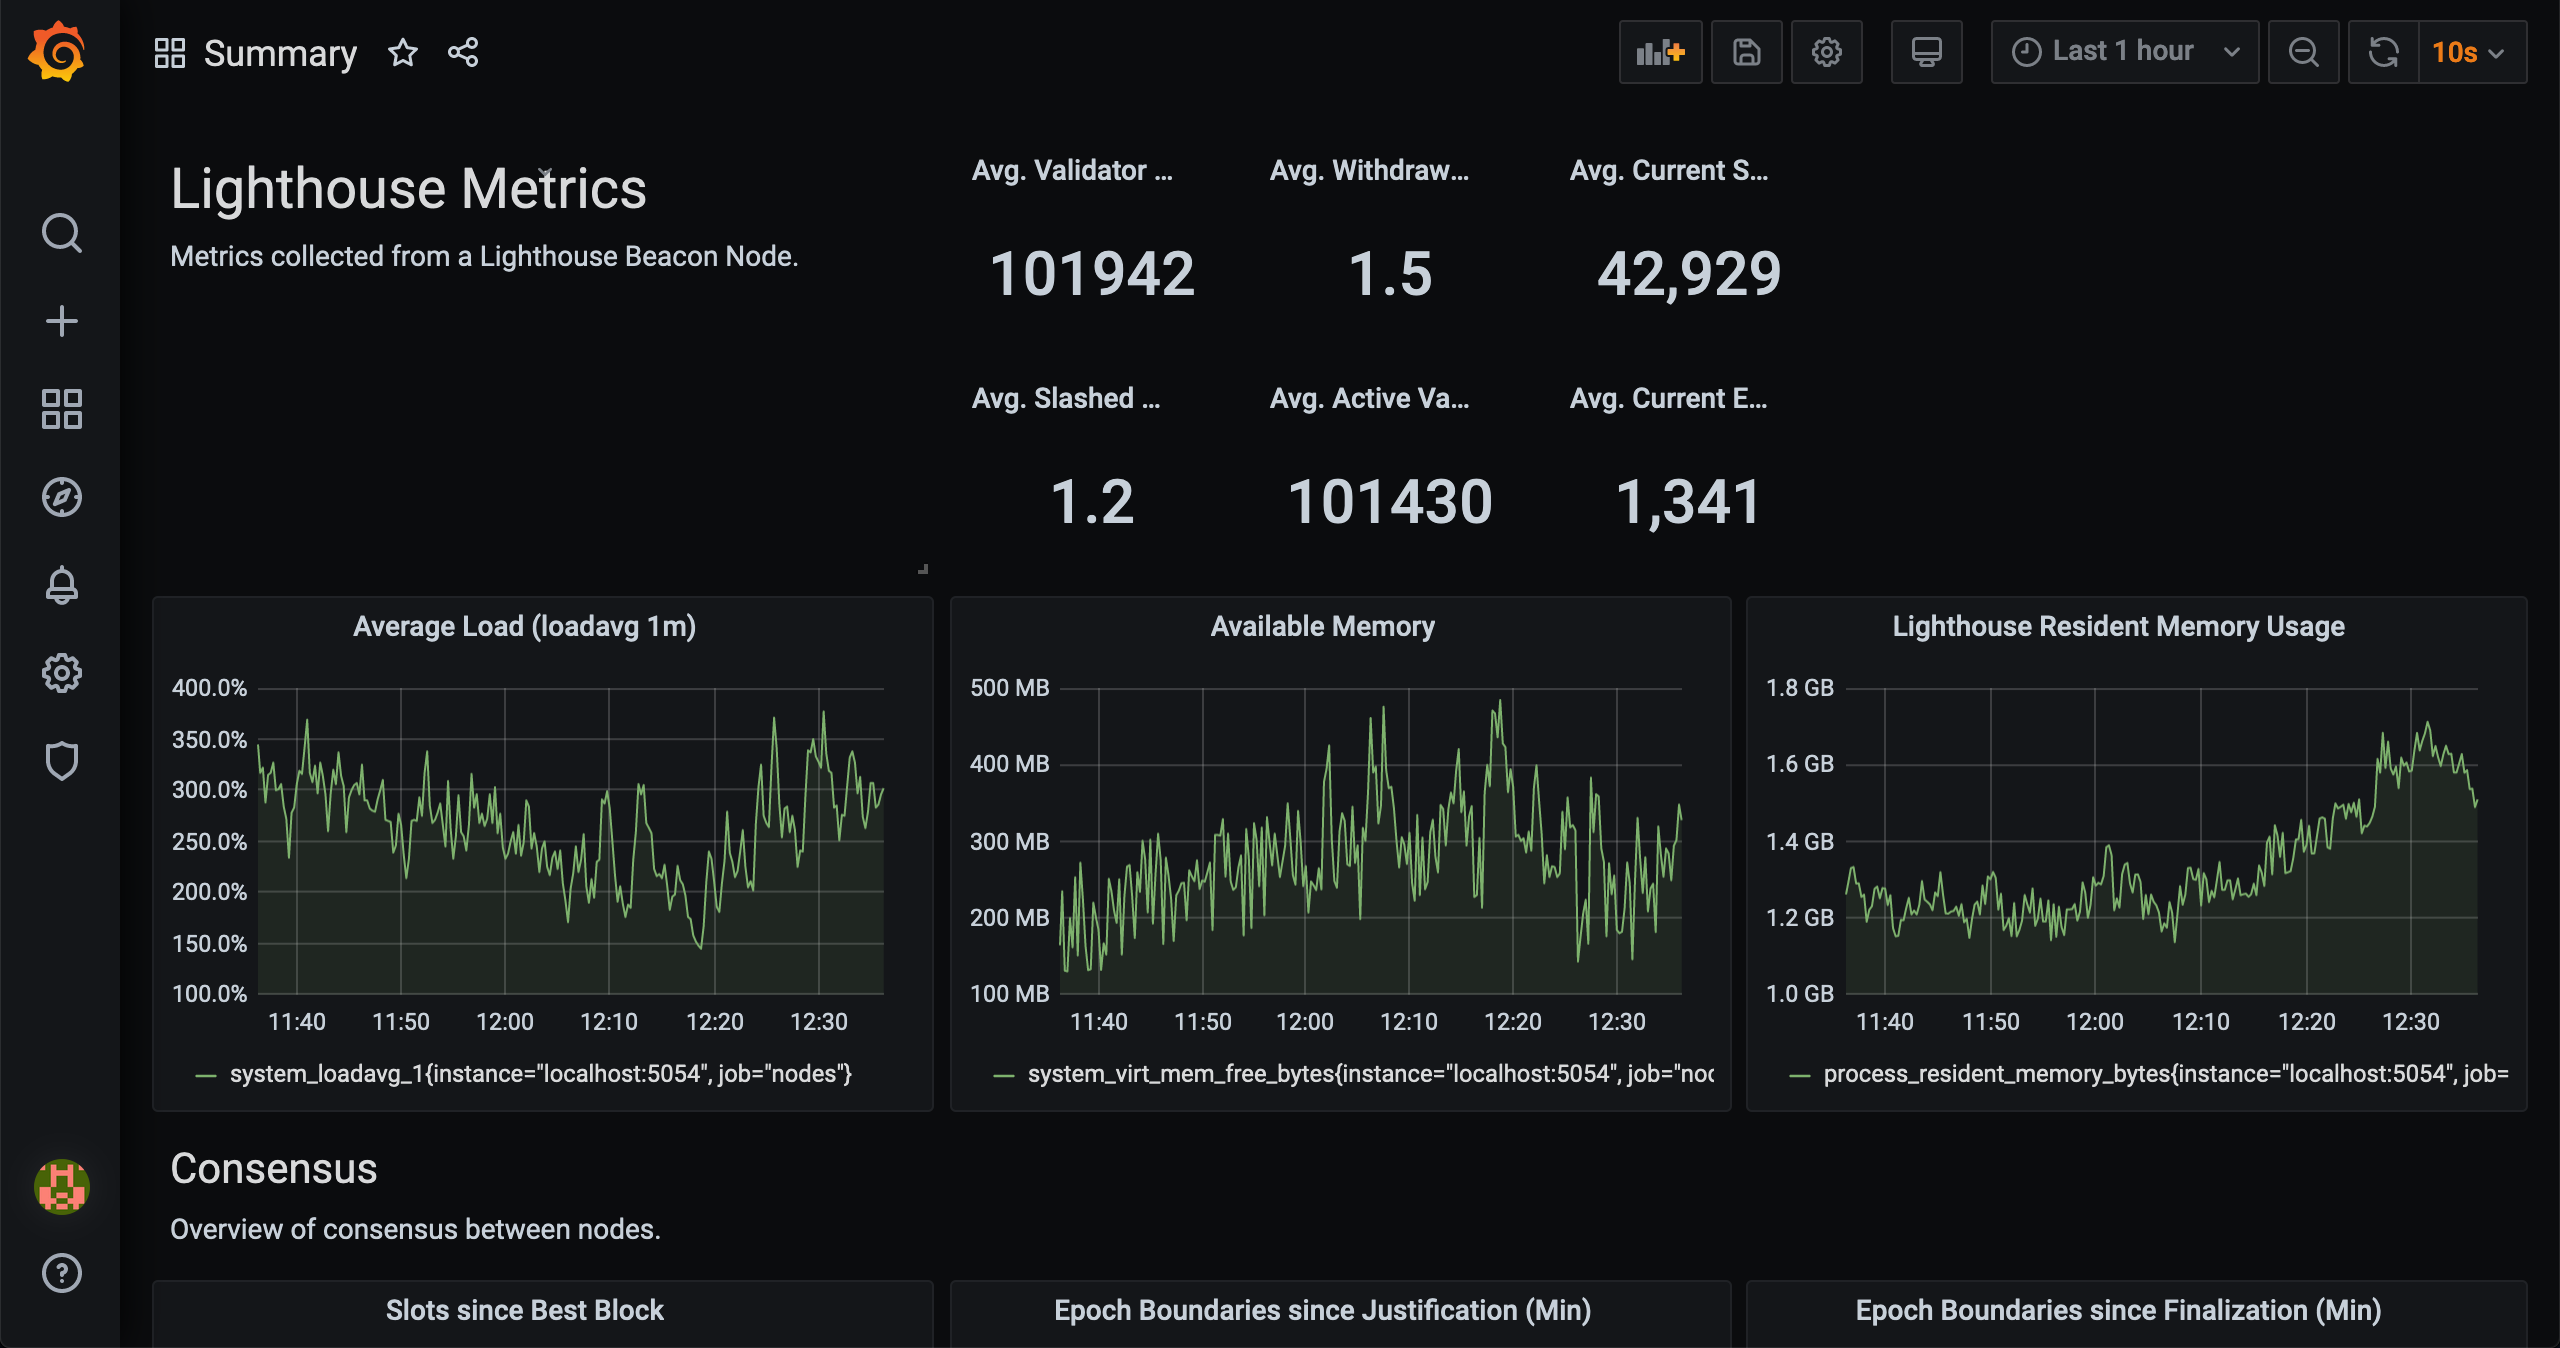Click the Avg. Slashed stat title
2560x1348 pixels.
pos(1066,399)
